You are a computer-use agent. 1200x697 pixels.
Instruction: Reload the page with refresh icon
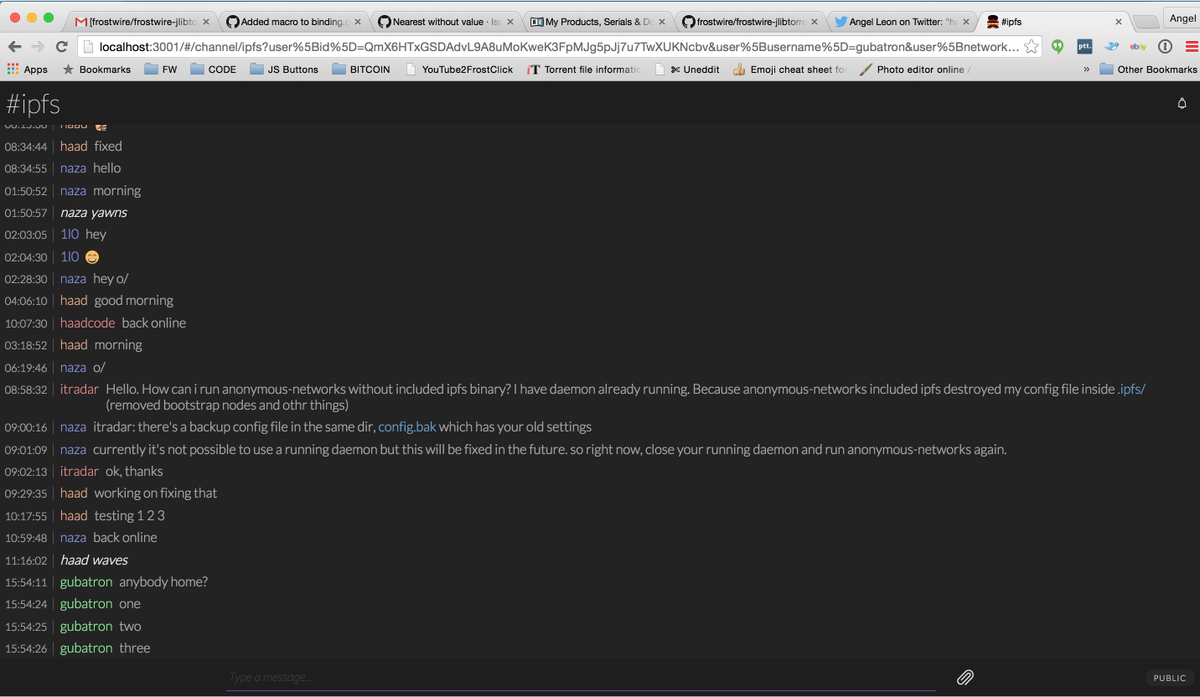tap(62, 46)
